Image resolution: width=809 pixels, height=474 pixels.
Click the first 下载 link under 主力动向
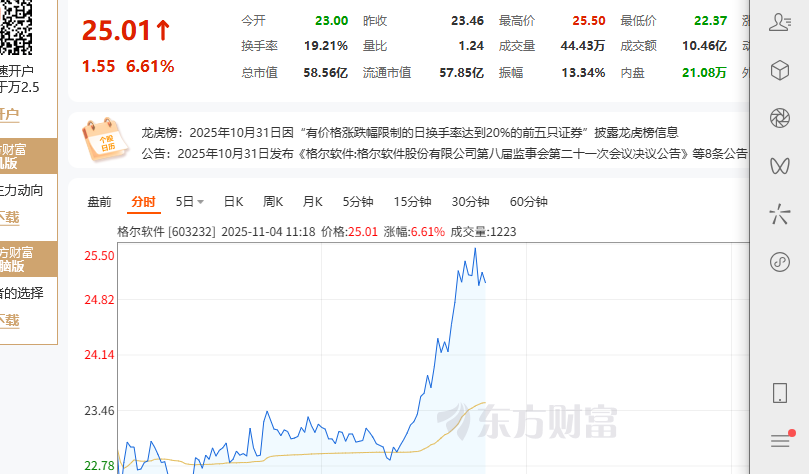coord(10,217)
